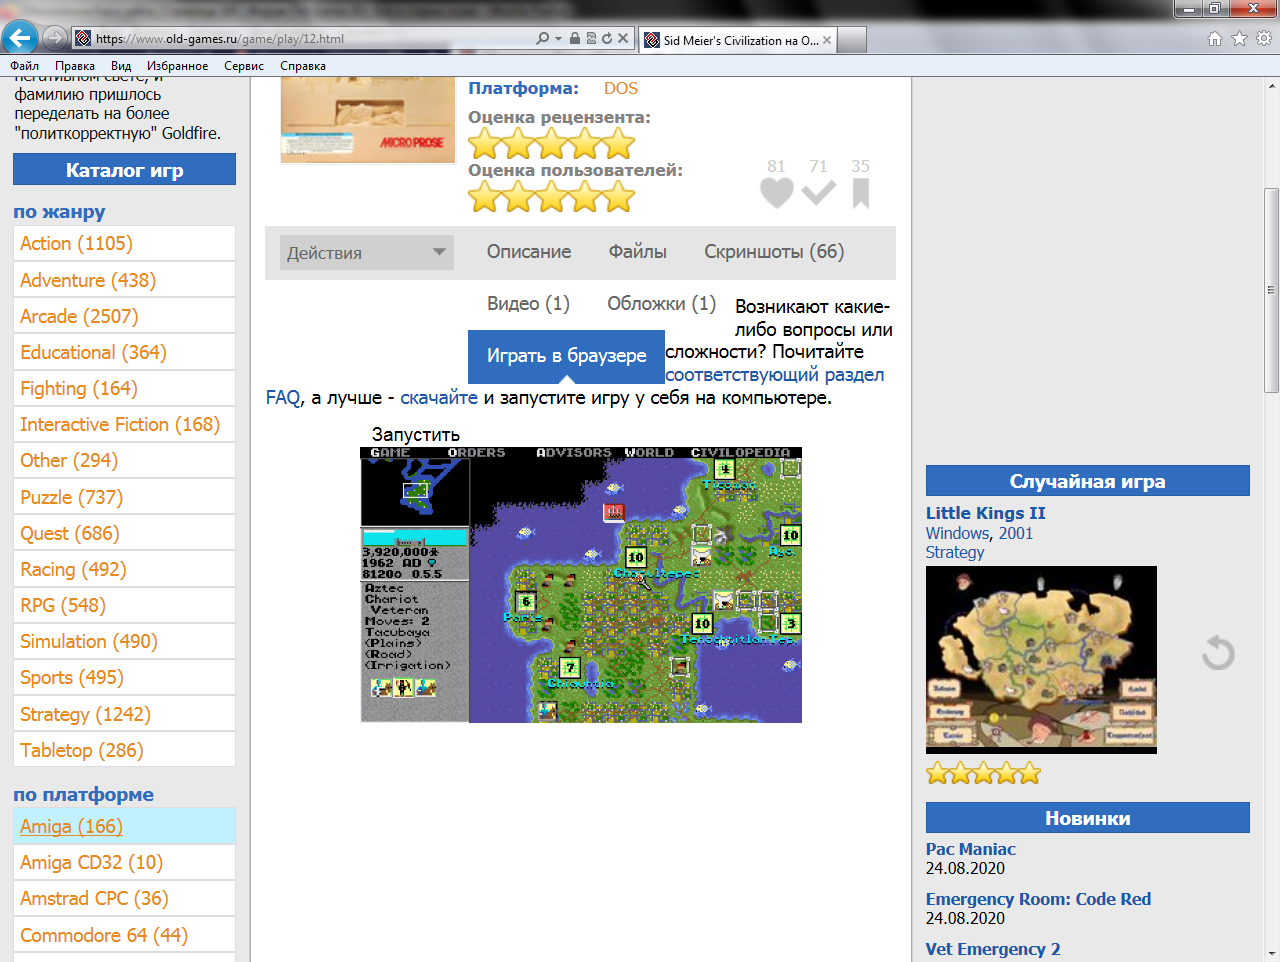The height and width of the screenshot is (962, 1280).
Task: Click the user rating stars row
Action: [552, 197]
